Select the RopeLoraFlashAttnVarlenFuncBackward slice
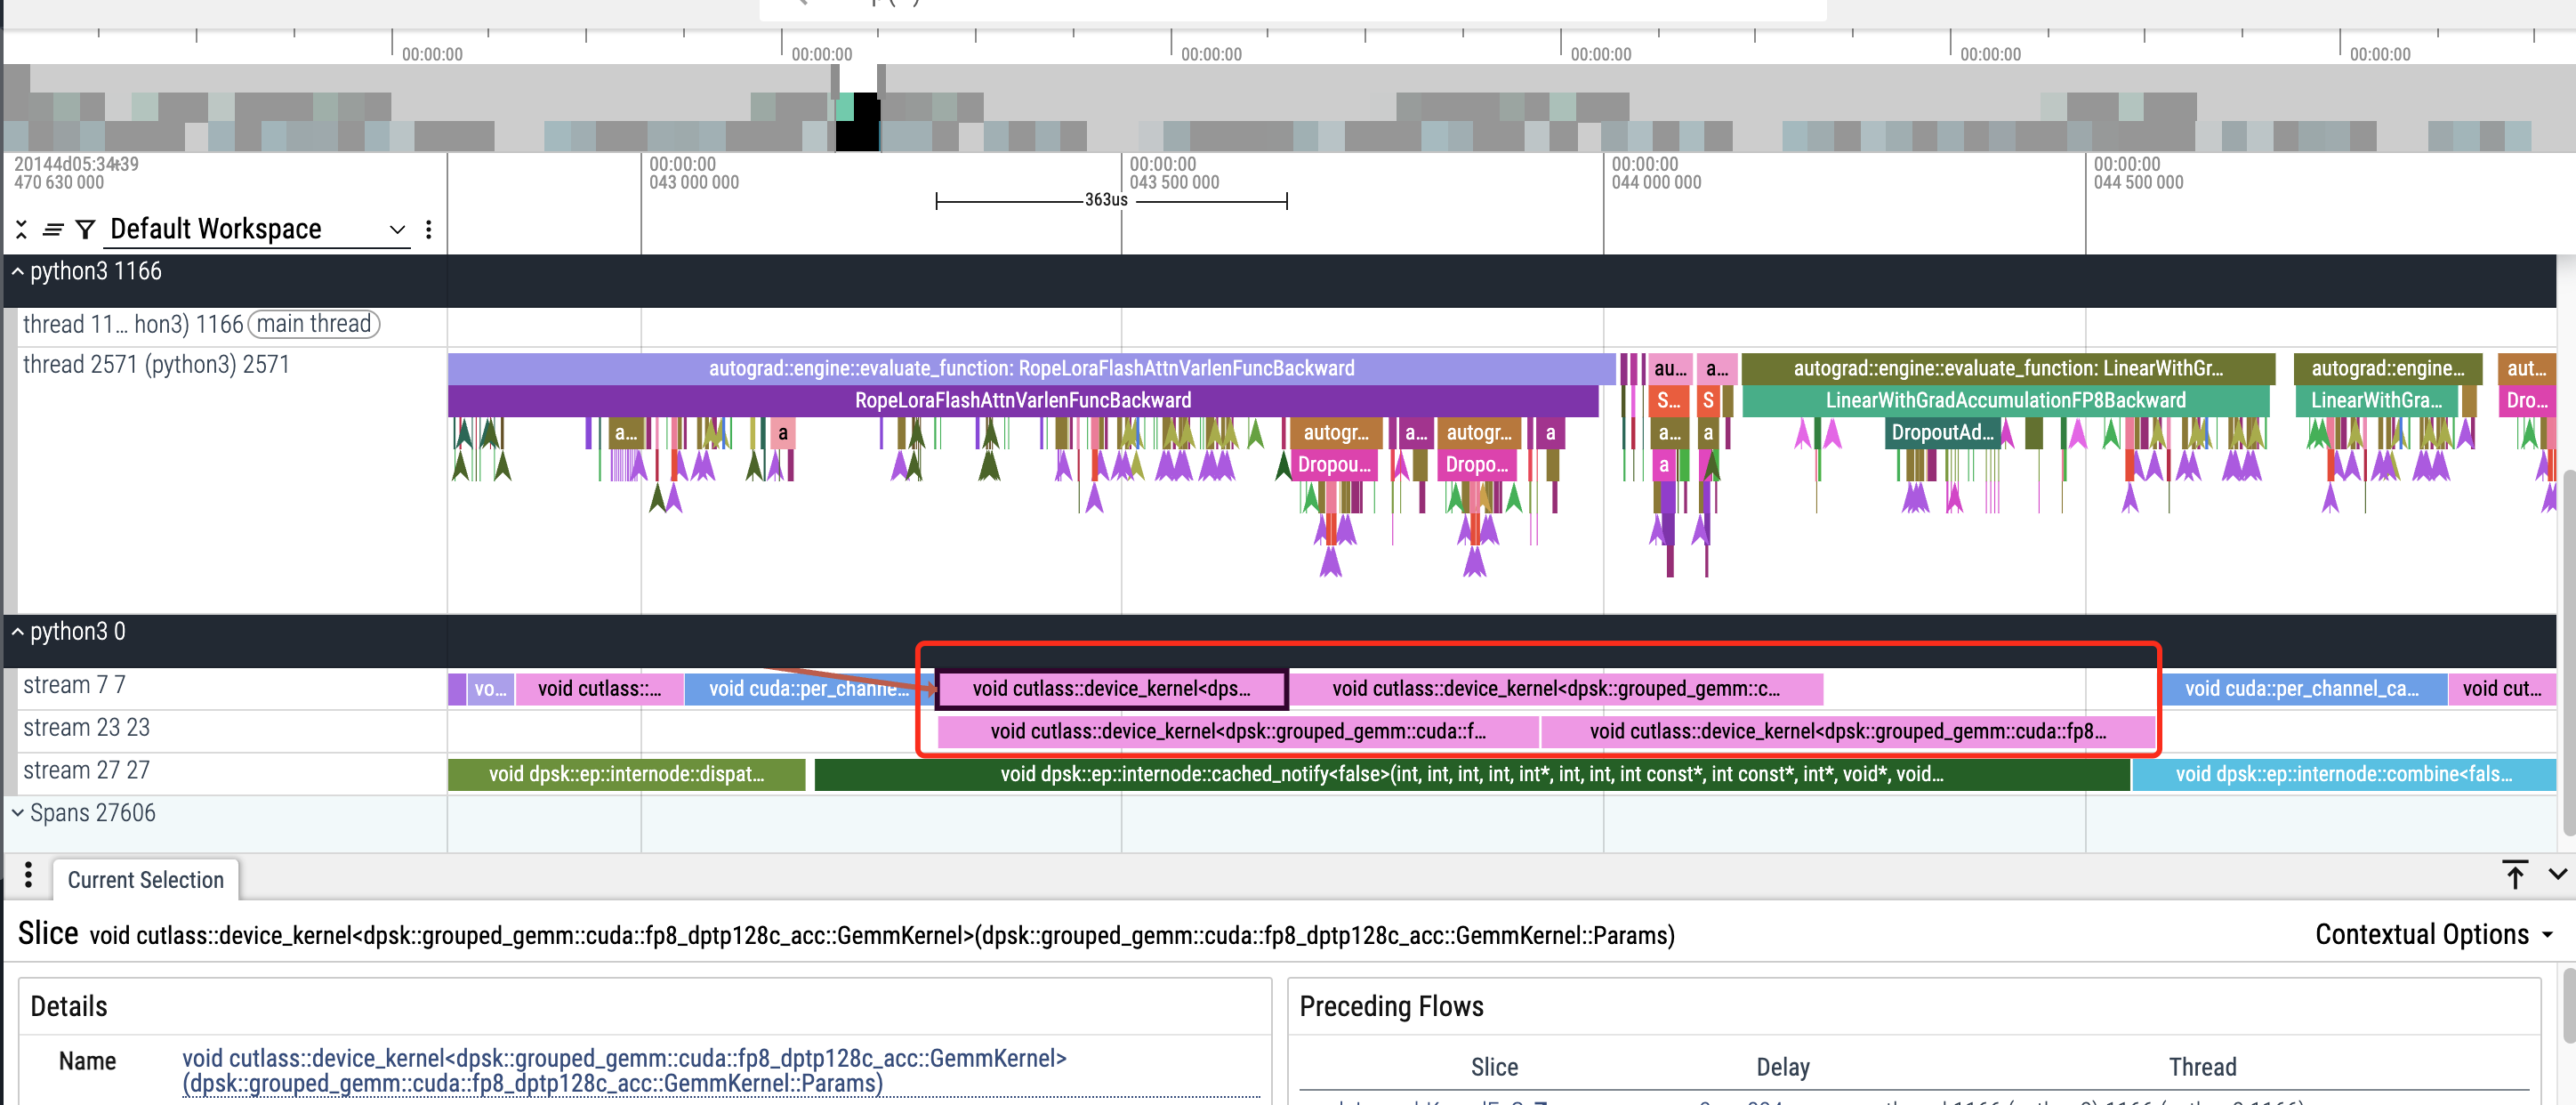2576x1105 pixels. pos(1023,401)
